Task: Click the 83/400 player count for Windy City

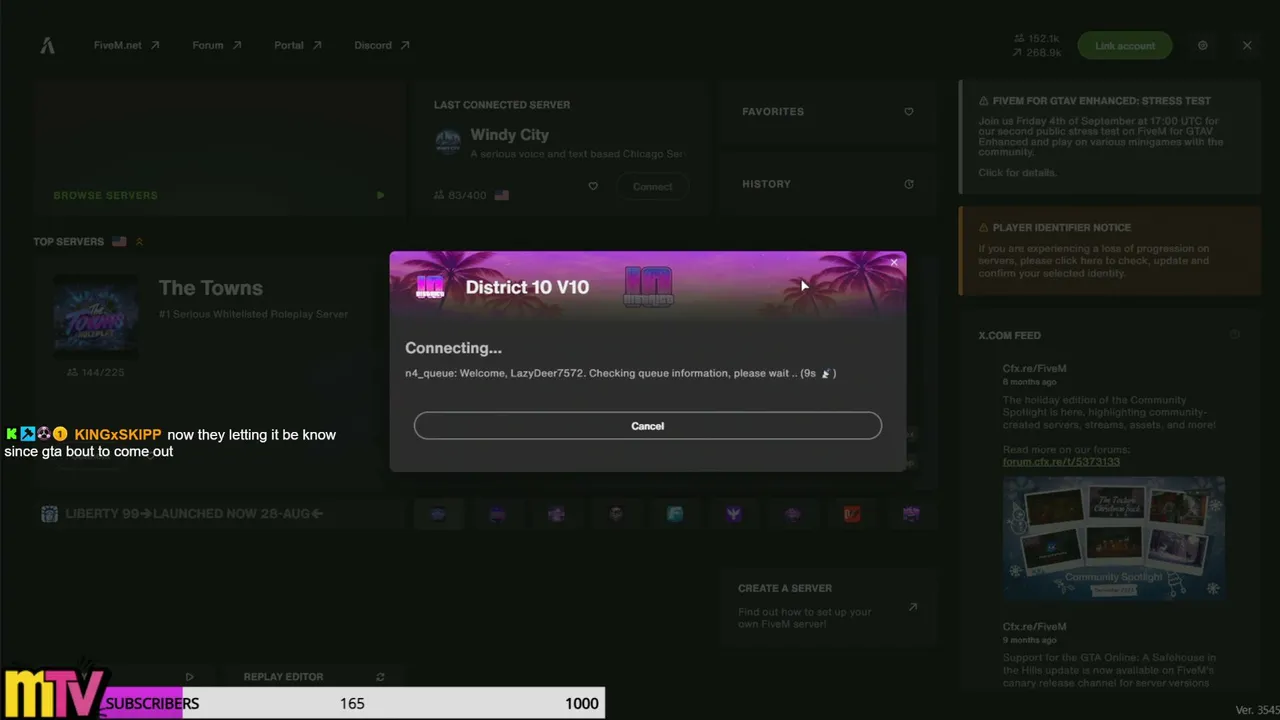Action: (x=460, y=195)
